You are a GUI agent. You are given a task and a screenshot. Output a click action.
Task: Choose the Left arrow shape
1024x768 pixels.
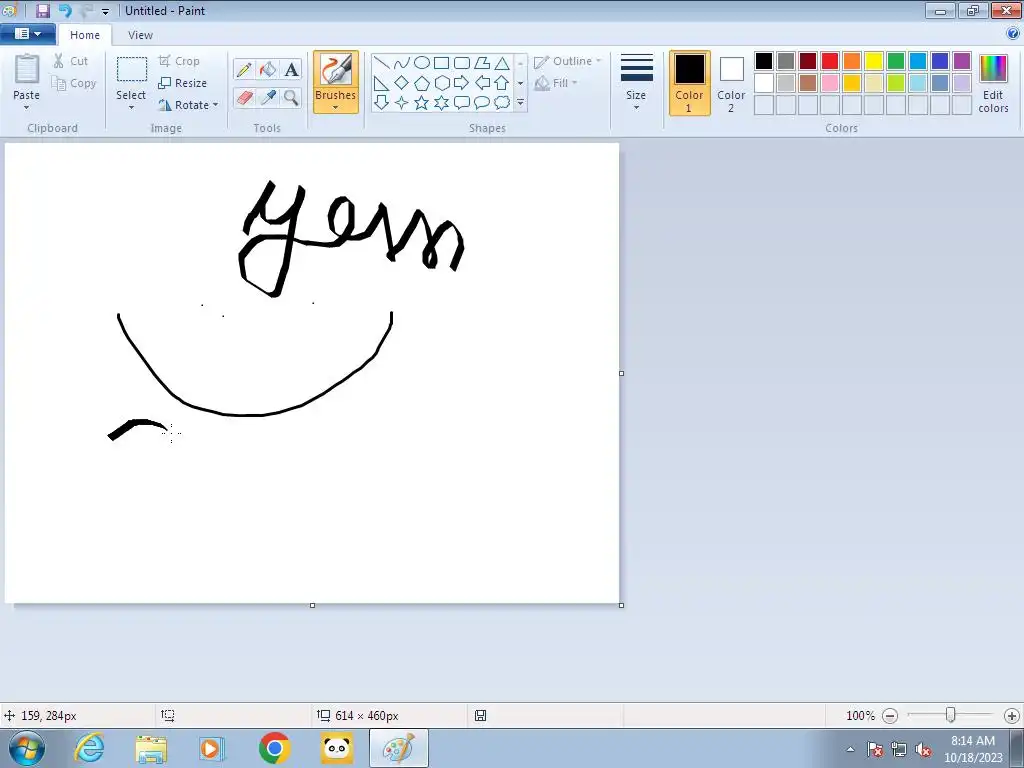click(x=482, y=83)
